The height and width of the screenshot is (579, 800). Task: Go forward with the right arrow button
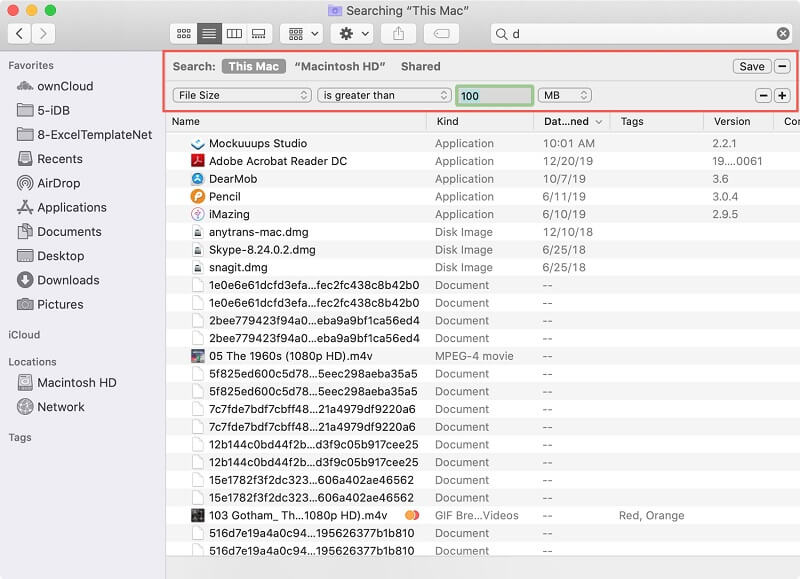43,34
